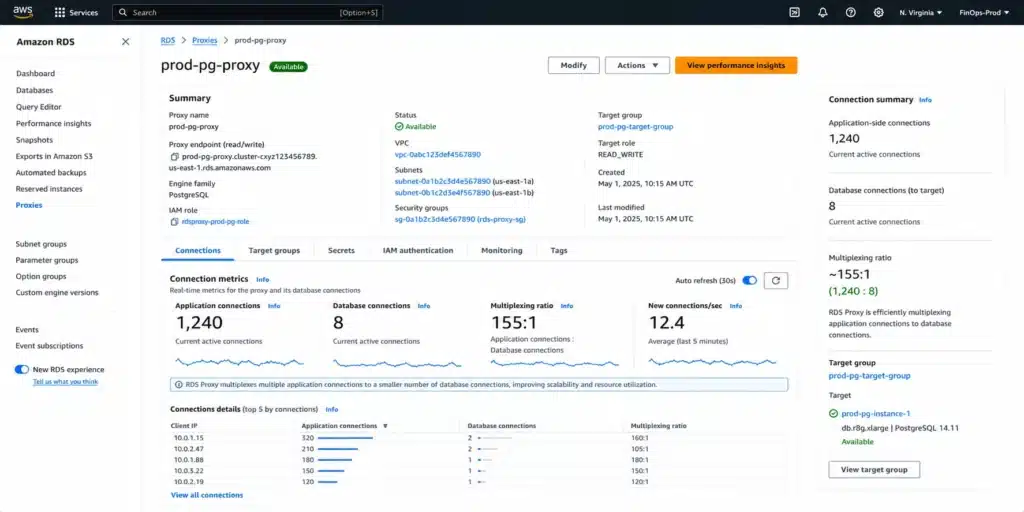Screen dimensions: 1024x512
Task: Switch to the Connections tab
Action: click(x=198, y=250)
